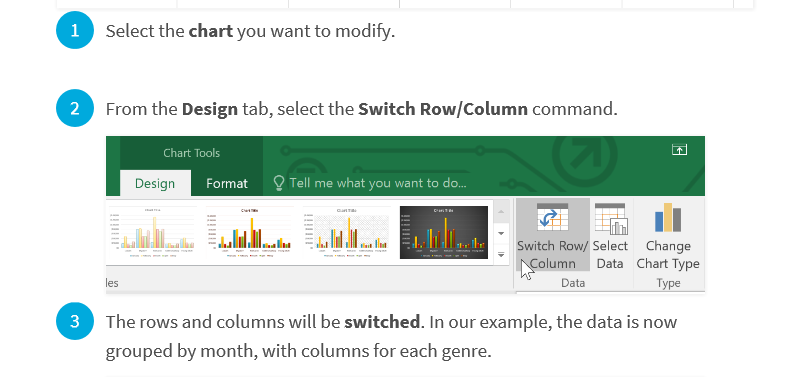Viewport: 797px width, 377px height.
Task: Choose the third patterned chart style thumbnail
Action: tap(346, 232)
